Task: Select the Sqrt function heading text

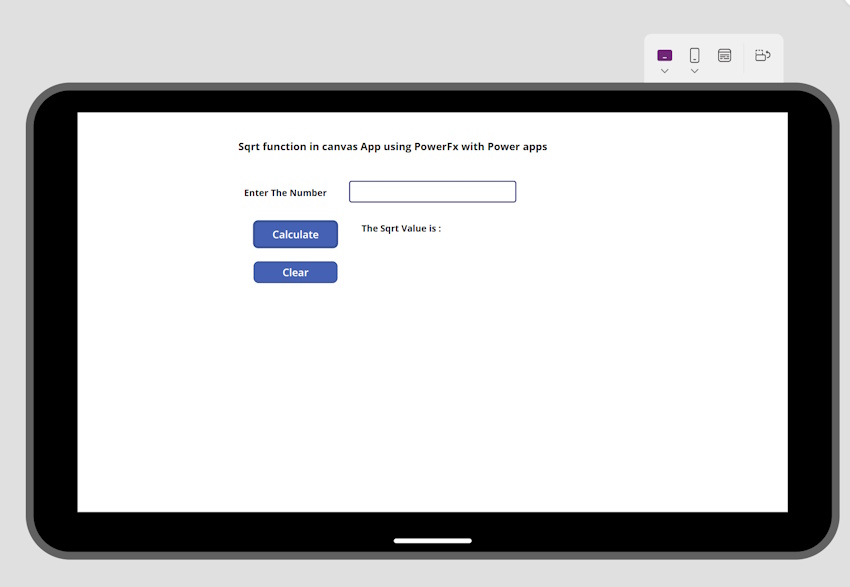Action: tap(392, 147)
